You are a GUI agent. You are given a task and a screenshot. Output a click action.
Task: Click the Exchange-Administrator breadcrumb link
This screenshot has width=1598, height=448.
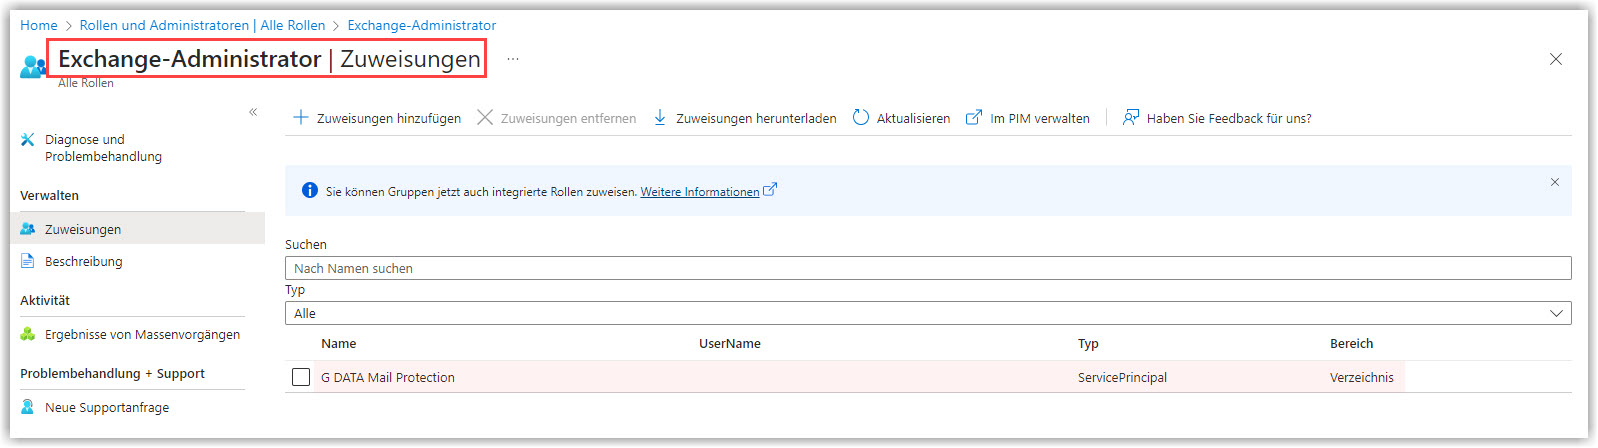click(422, 25)
